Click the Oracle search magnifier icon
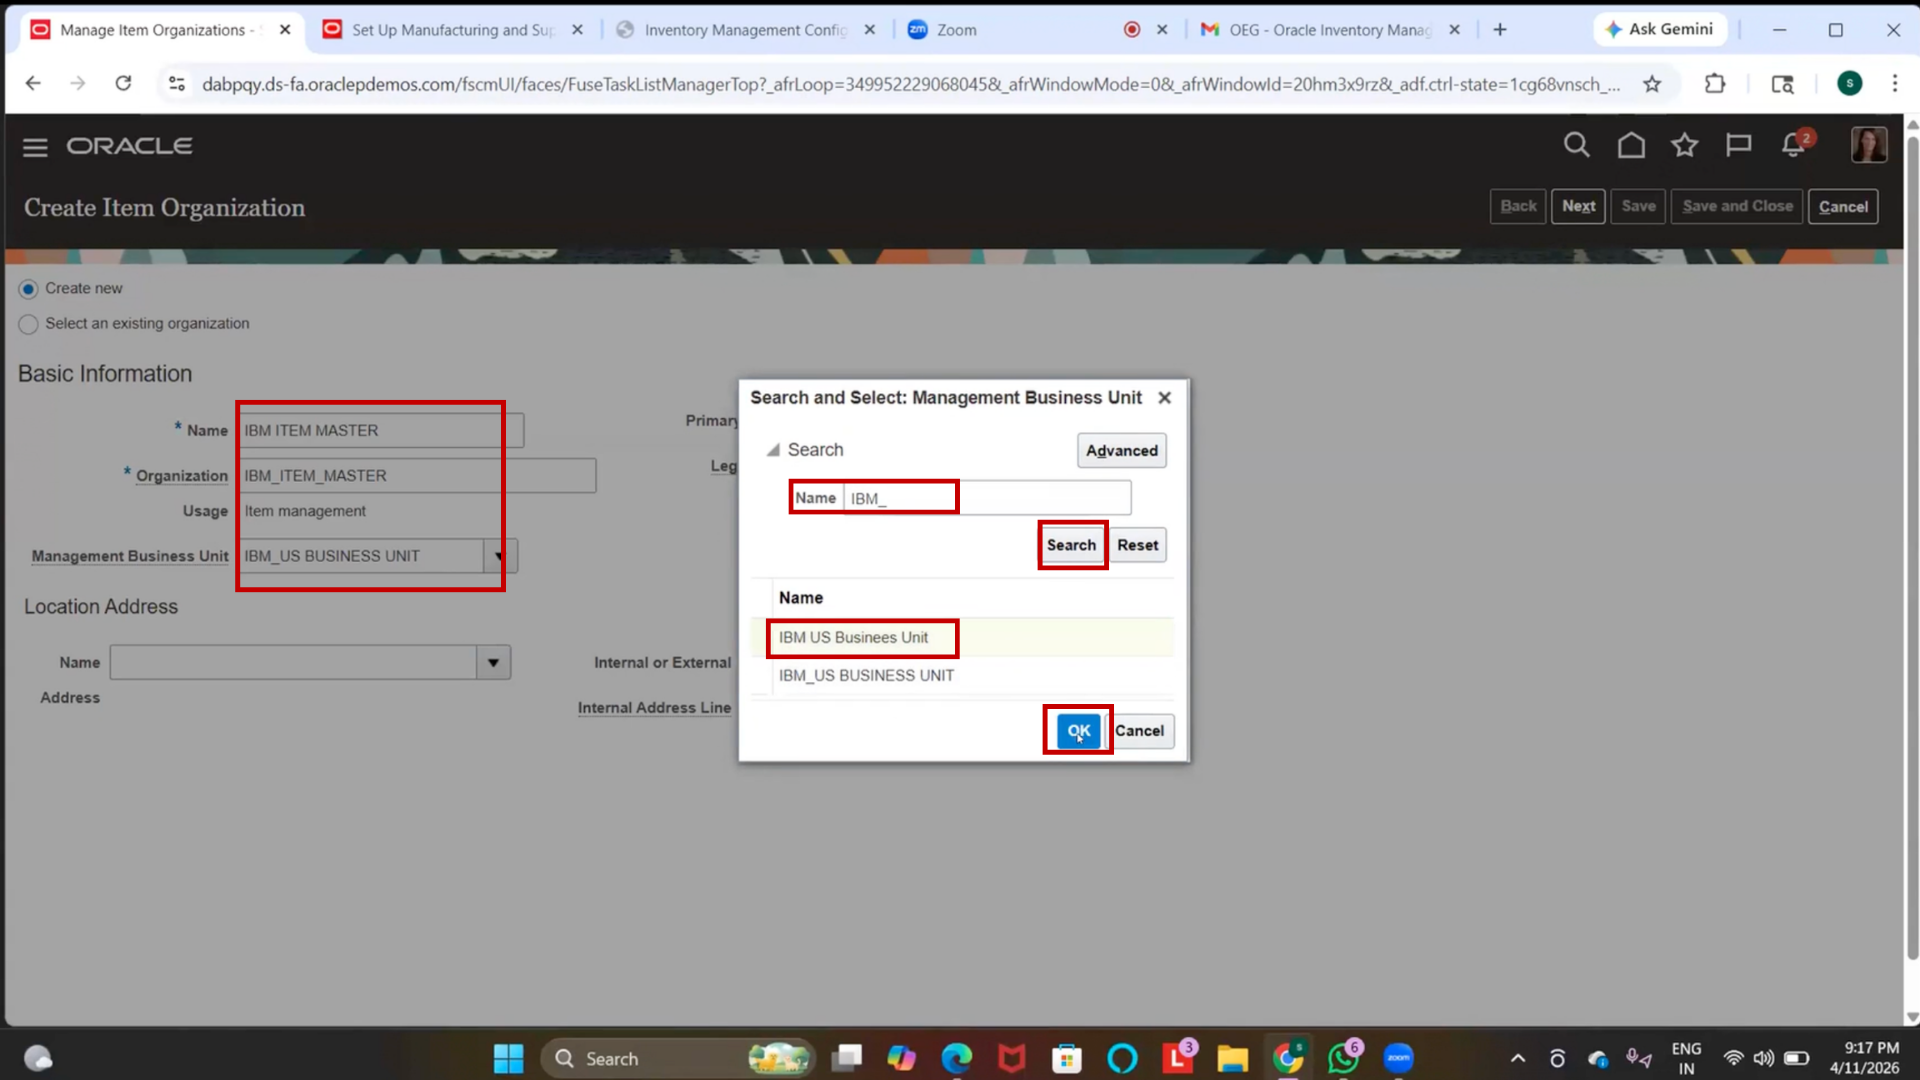The width and height of the screenshot is (1920, 1080). click(x=1576, y=145)
